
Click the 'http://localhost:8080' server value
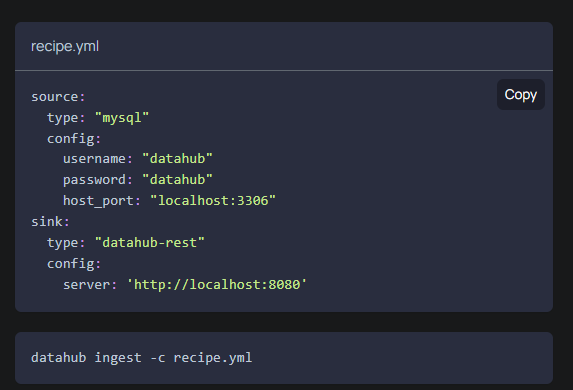coord(217,285)
